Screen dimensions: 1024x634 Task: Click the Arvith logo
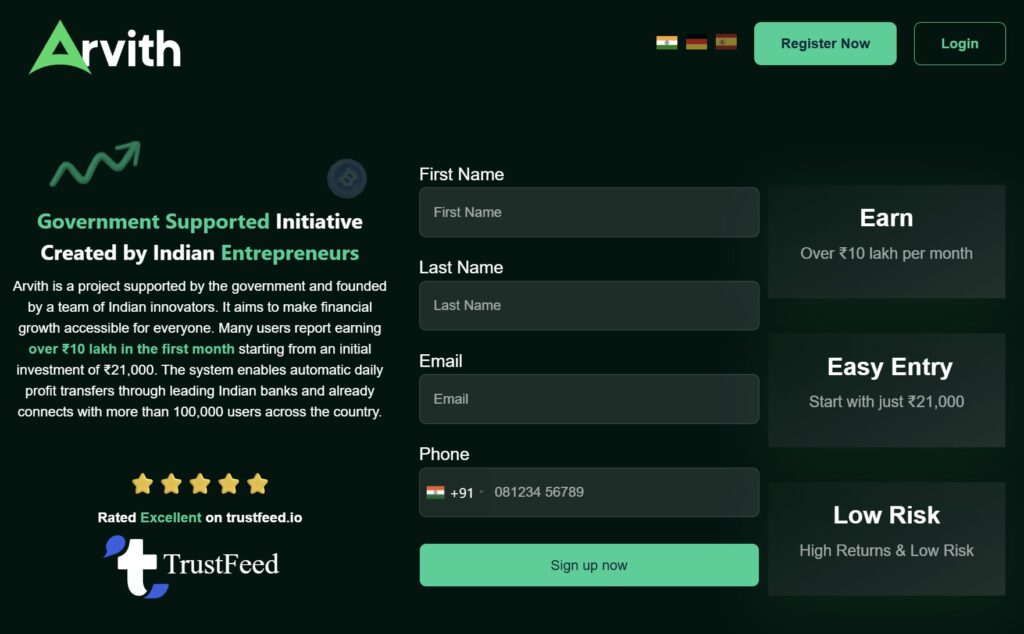tap(103, 48)
